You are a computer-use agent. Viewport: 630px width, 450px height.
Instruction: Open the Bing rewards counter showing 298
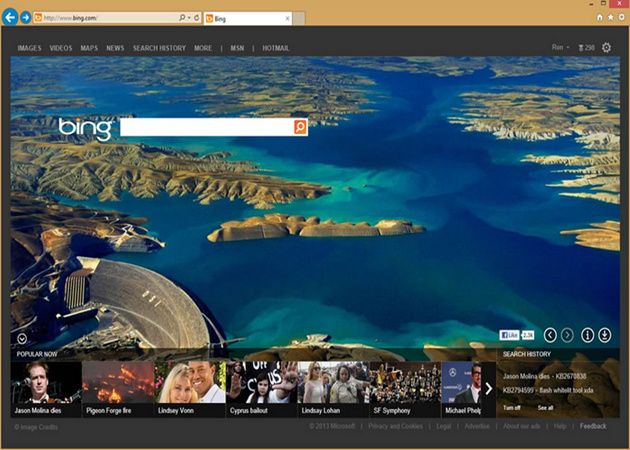(x=587, y=47)
